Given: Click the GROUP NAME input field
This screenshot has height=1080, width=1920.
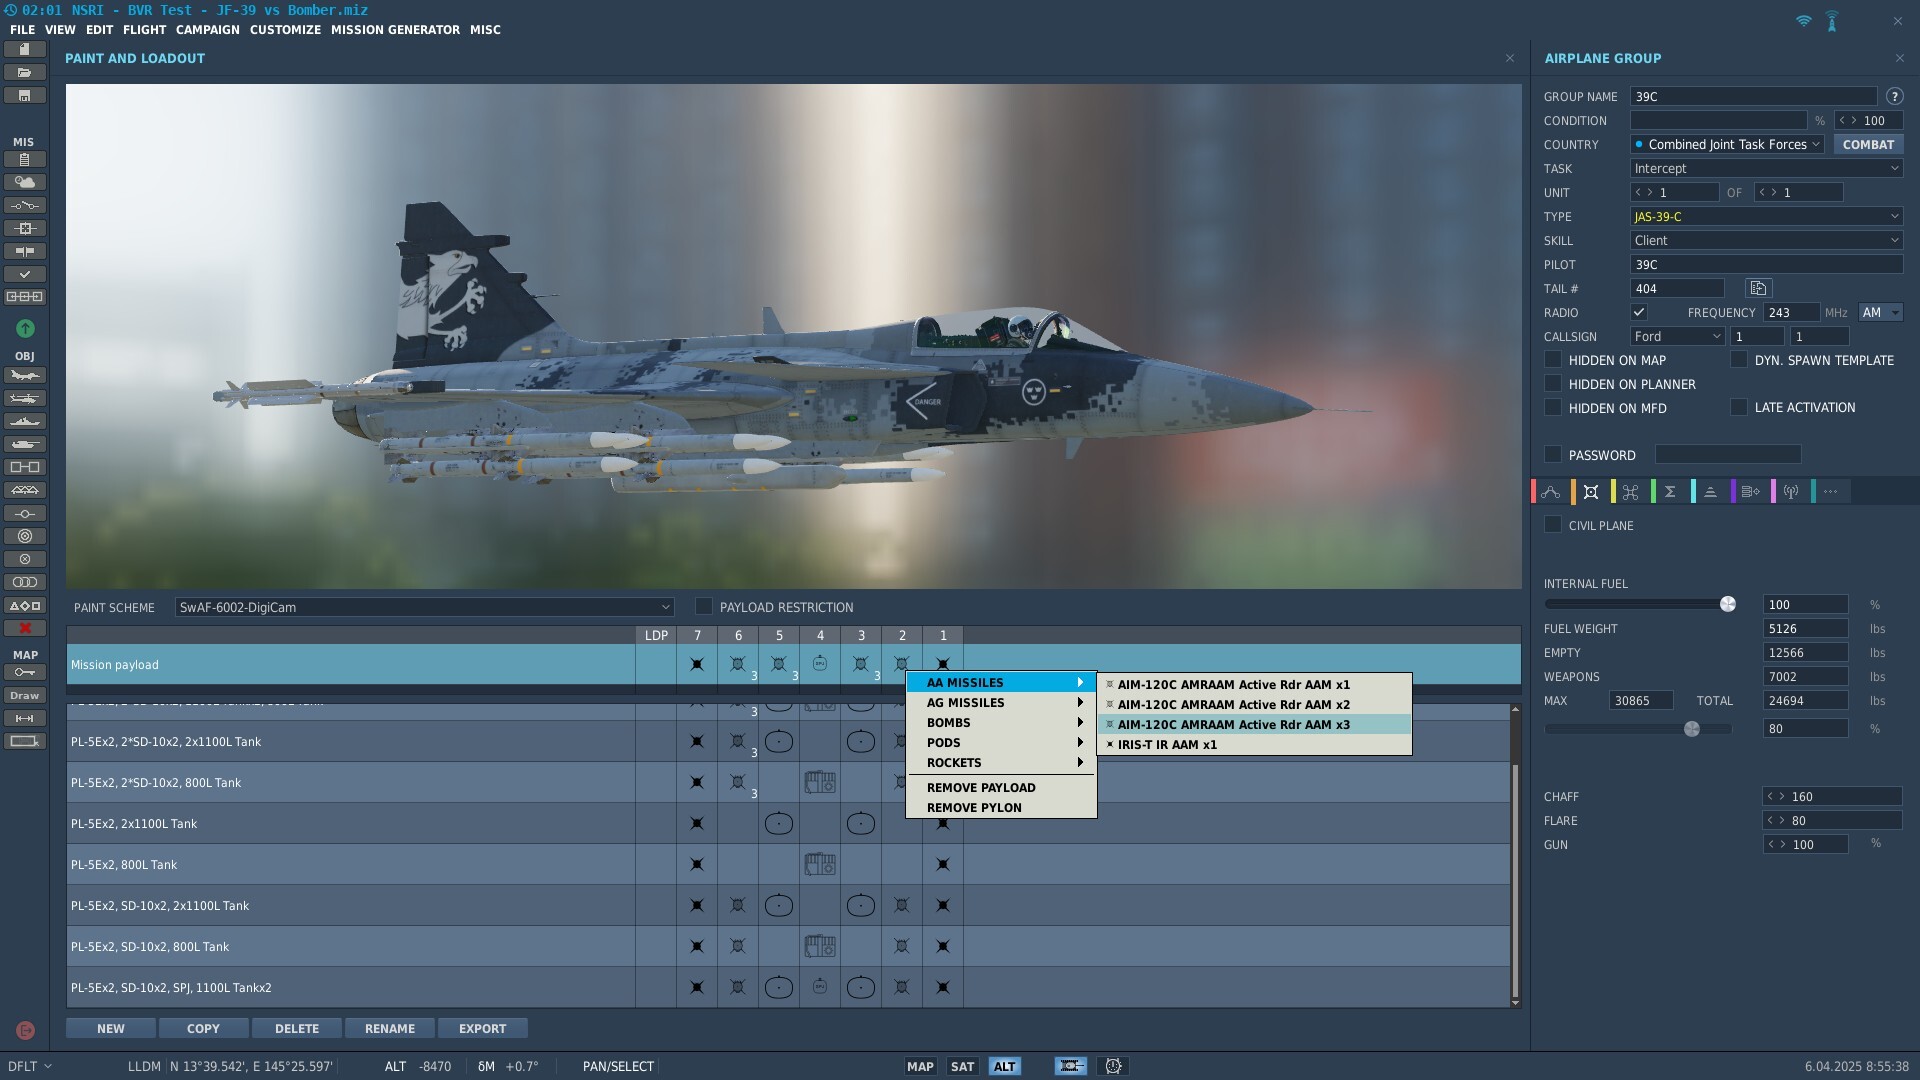Looking at the screenshot, I should [x=1754, y=96].
